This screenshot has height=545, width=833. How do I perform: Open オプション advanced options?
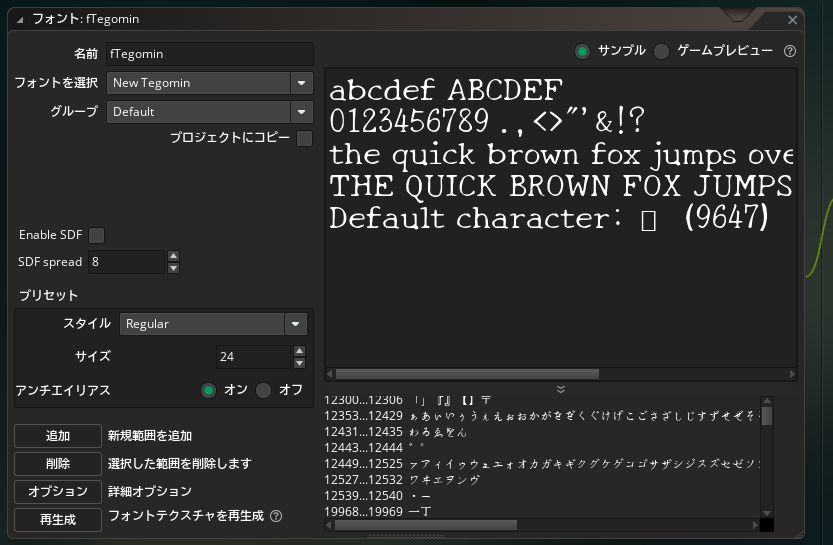pos(58,491)
